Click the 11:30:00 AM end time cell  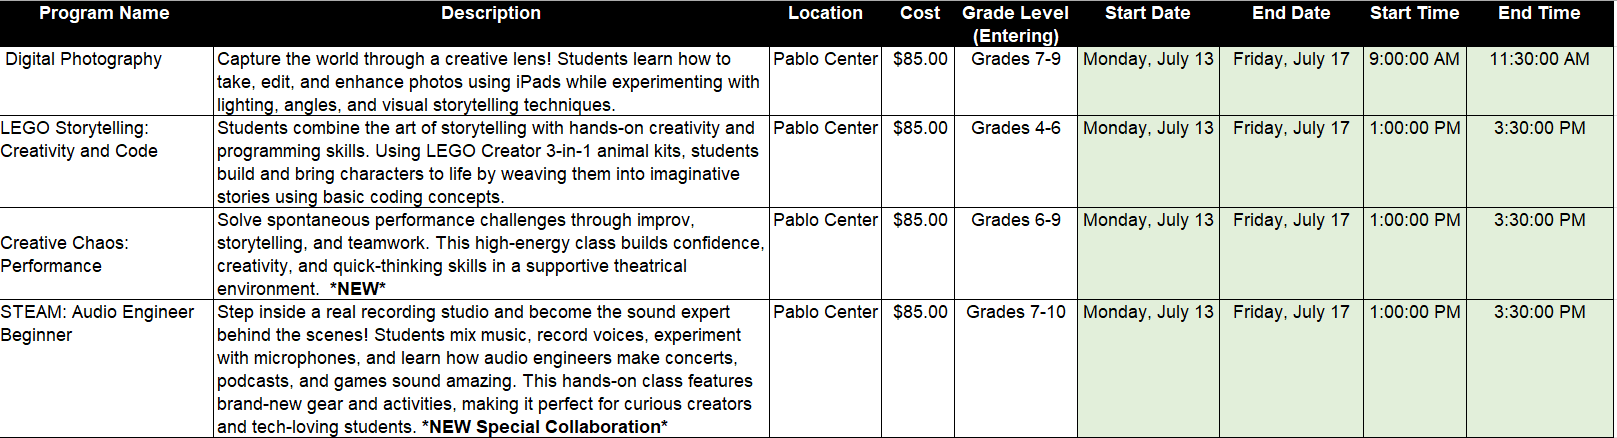1539,59
